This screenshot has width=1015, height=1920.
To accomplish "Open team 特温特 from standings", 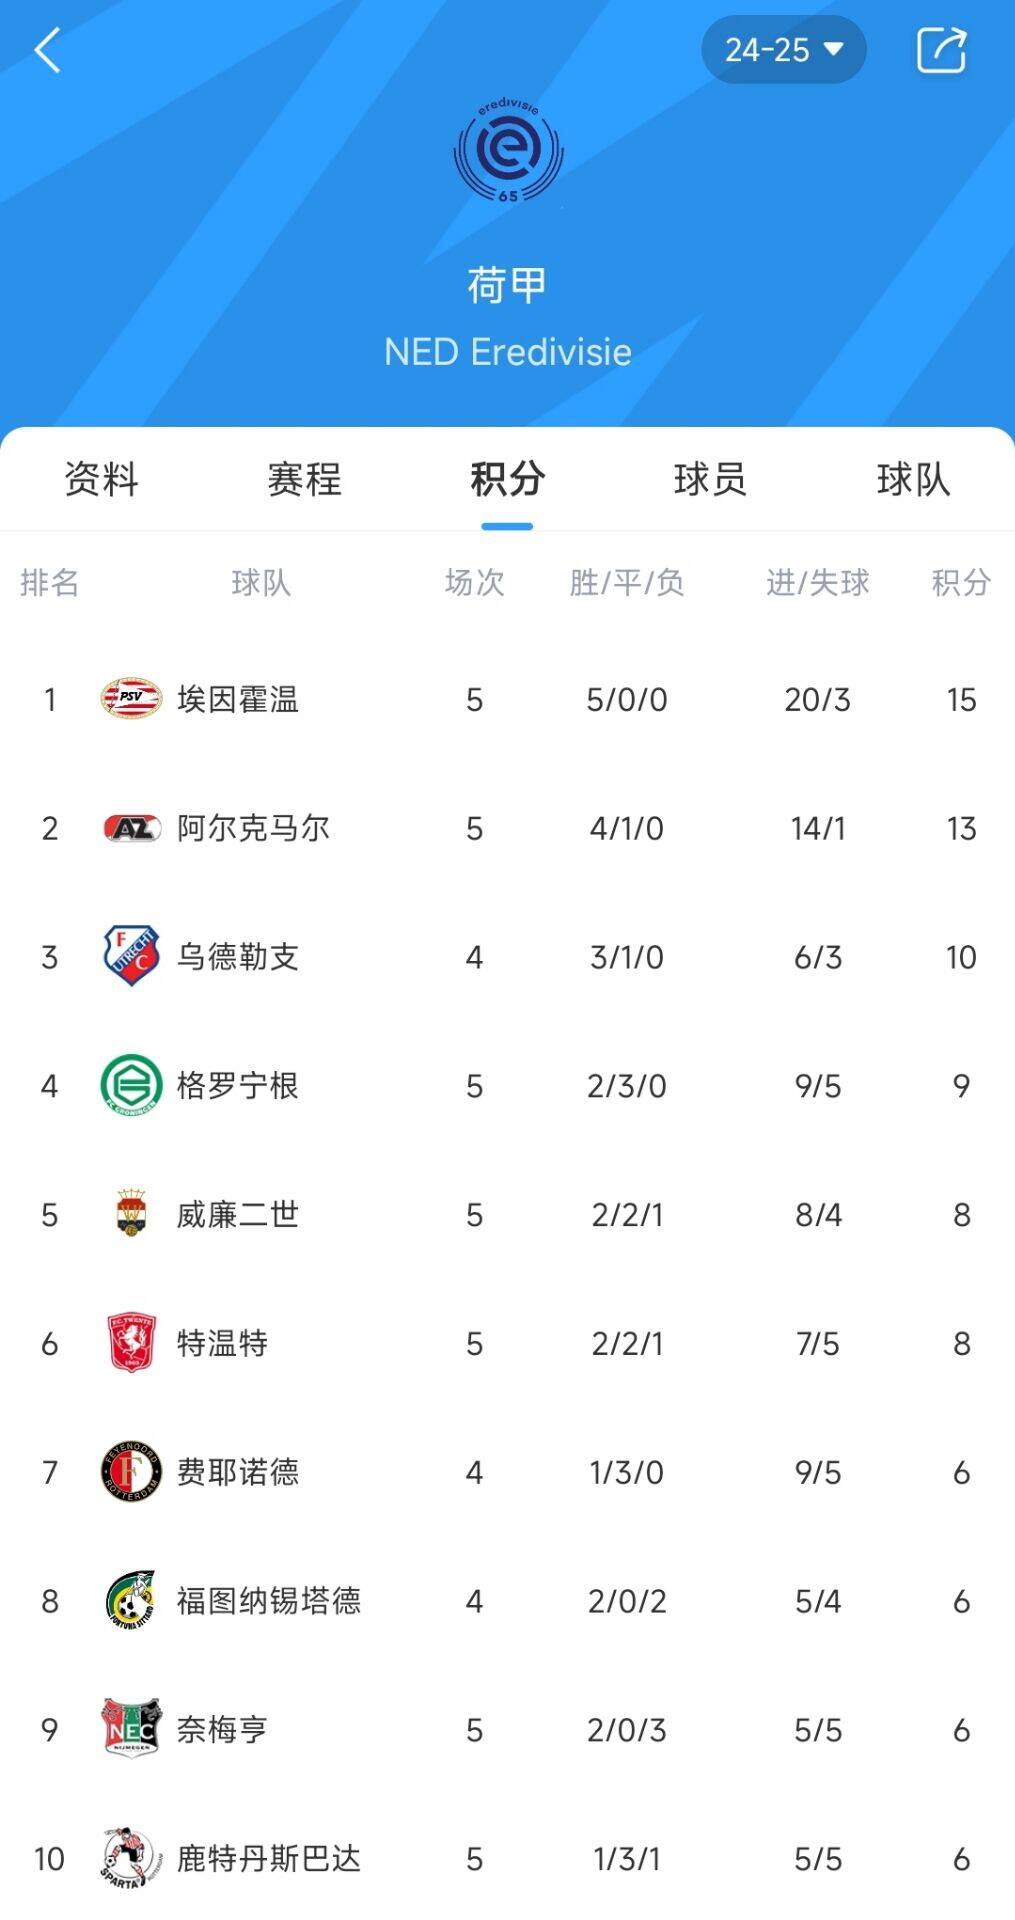I will tap(222, 1343).
